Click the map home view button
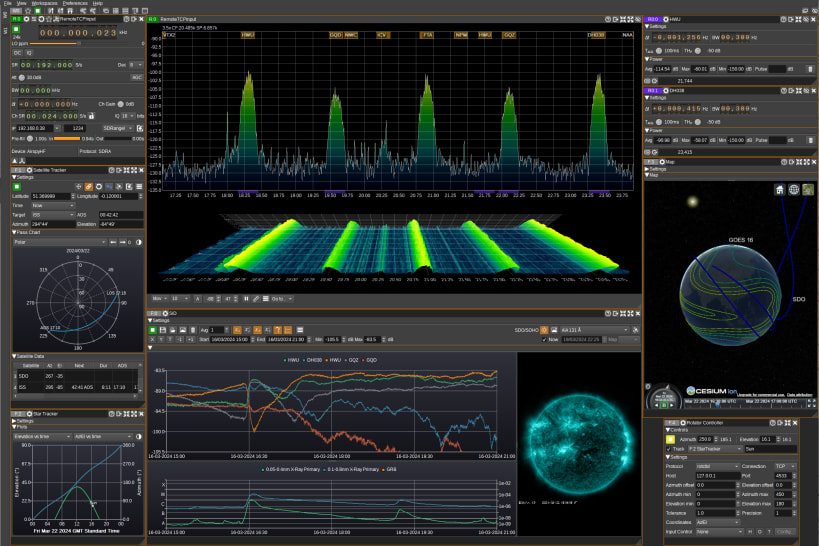This screenshot has width=819, height=546. pyautogui.click(x=780, y=189)
